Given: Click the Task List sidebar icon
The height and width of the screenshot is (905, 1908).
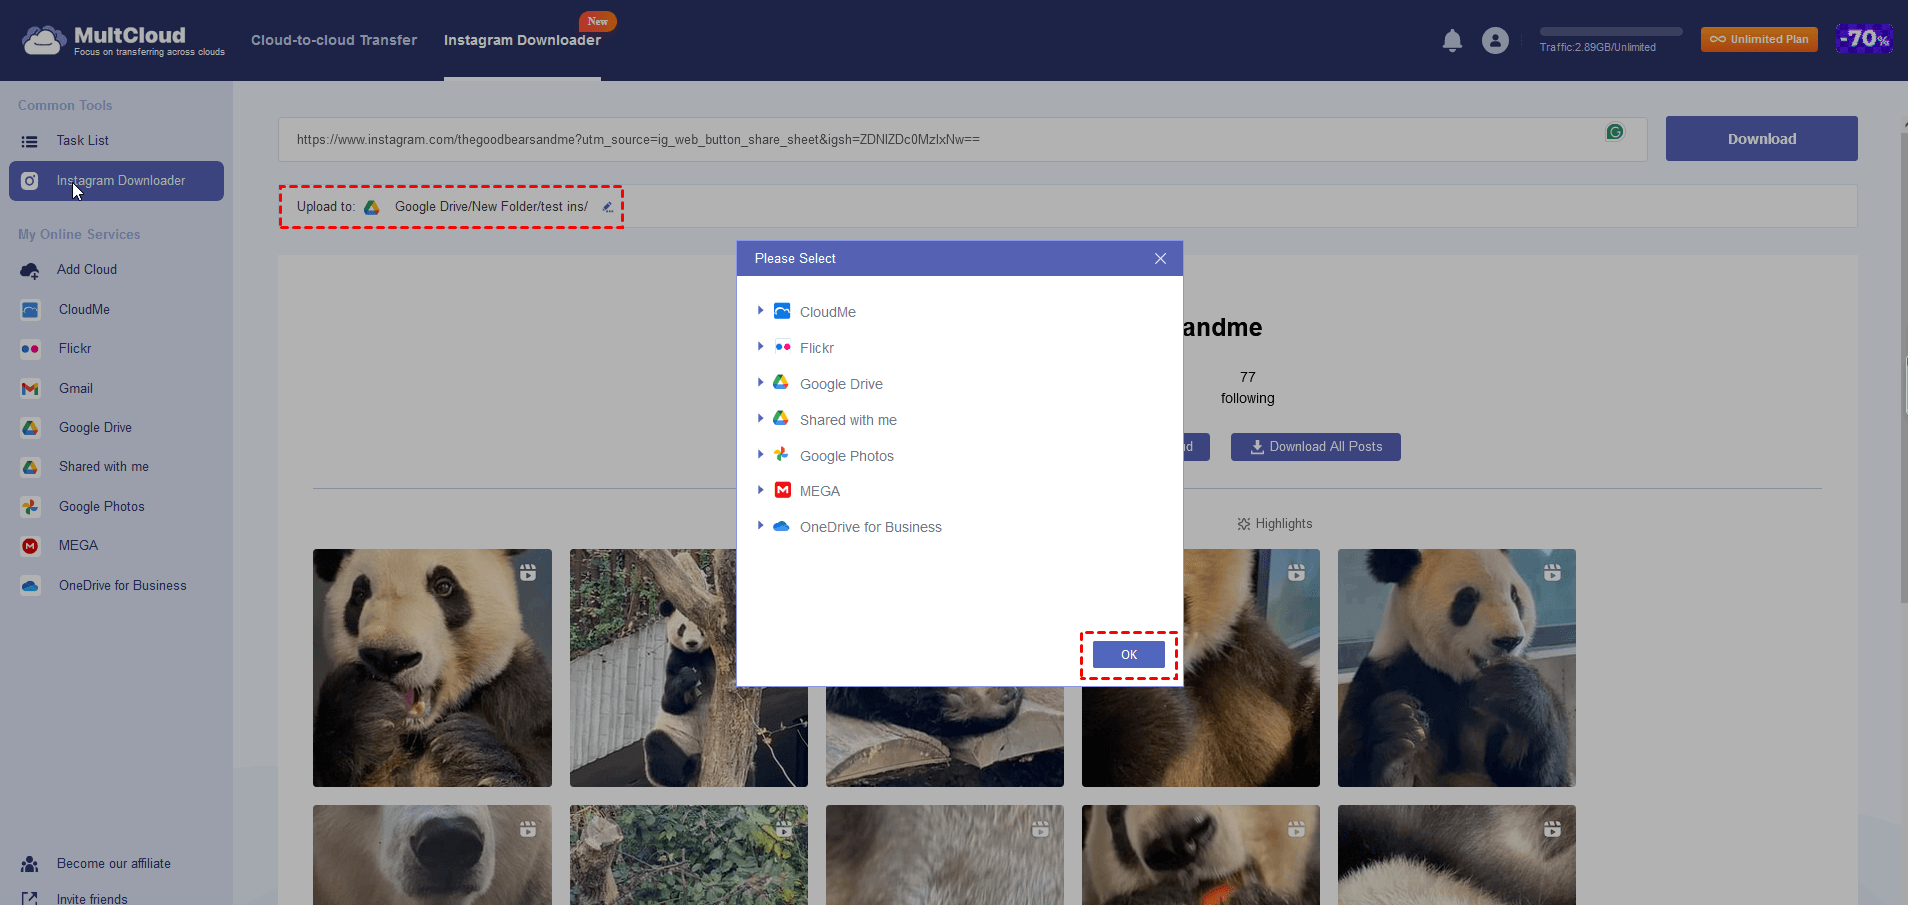Looking at the screenshot, I should [x=30, y=141].
